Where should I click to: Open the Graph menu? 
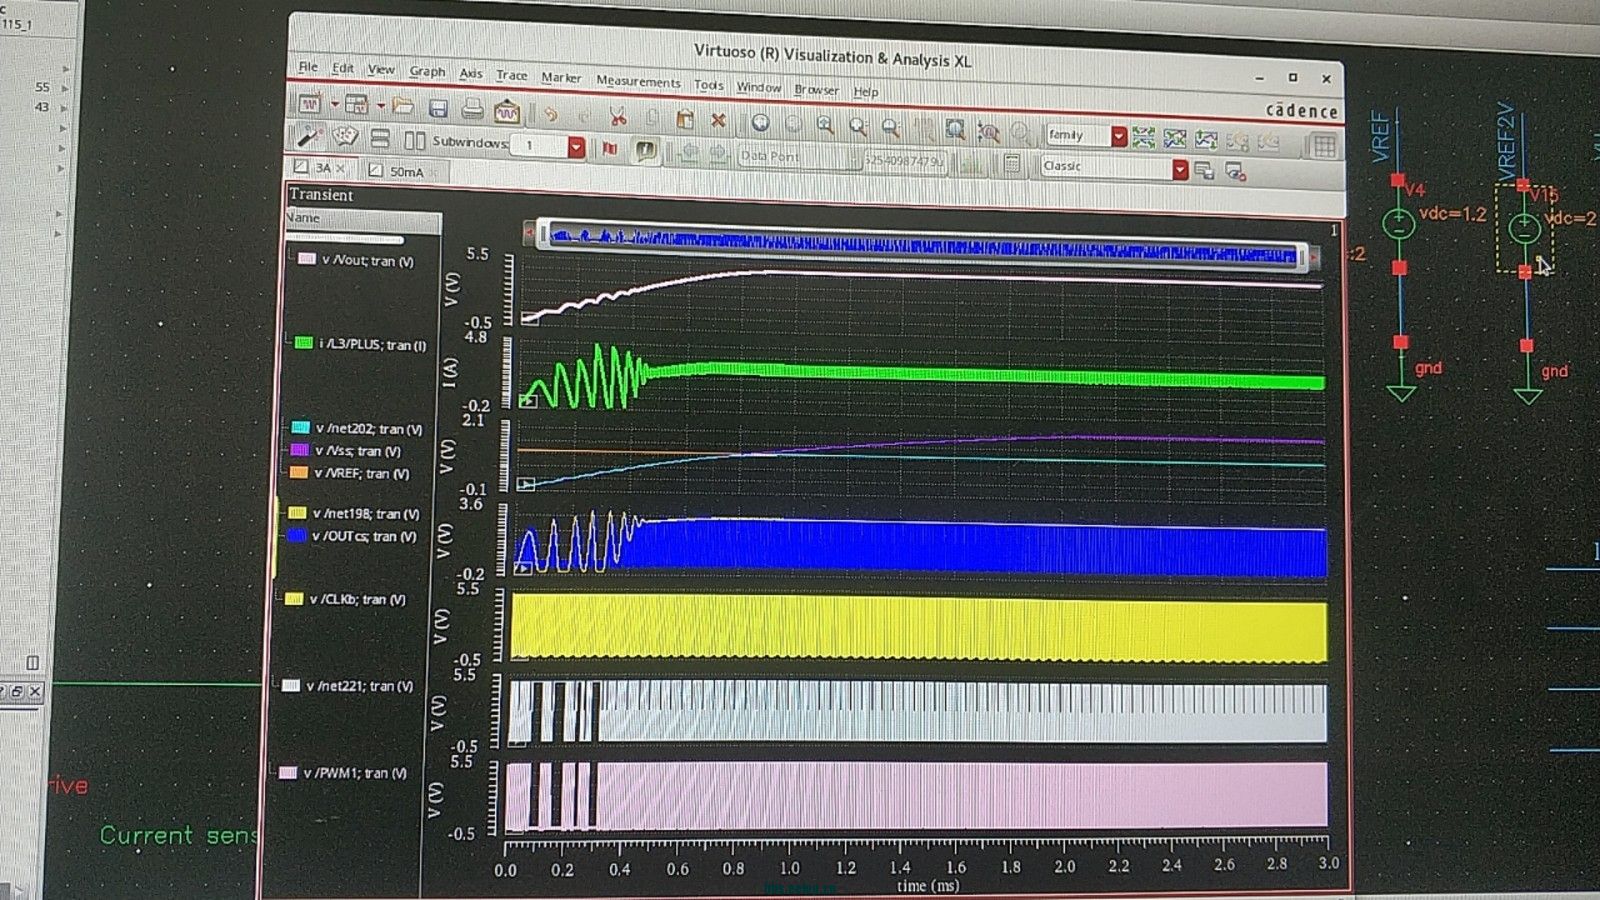(427, 71)
